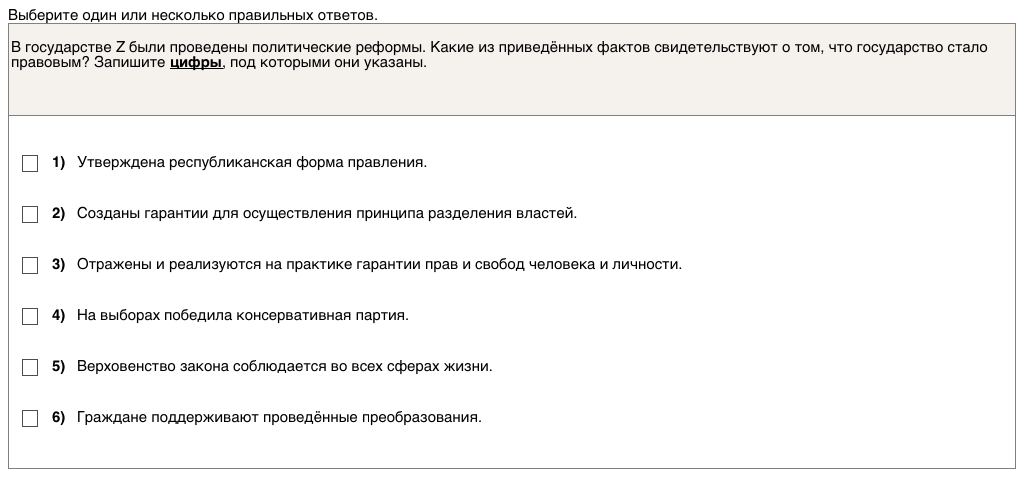Screen dimensions: 1024x477
Task: Select text about гарантии прав и свобод
Action: 379,264
